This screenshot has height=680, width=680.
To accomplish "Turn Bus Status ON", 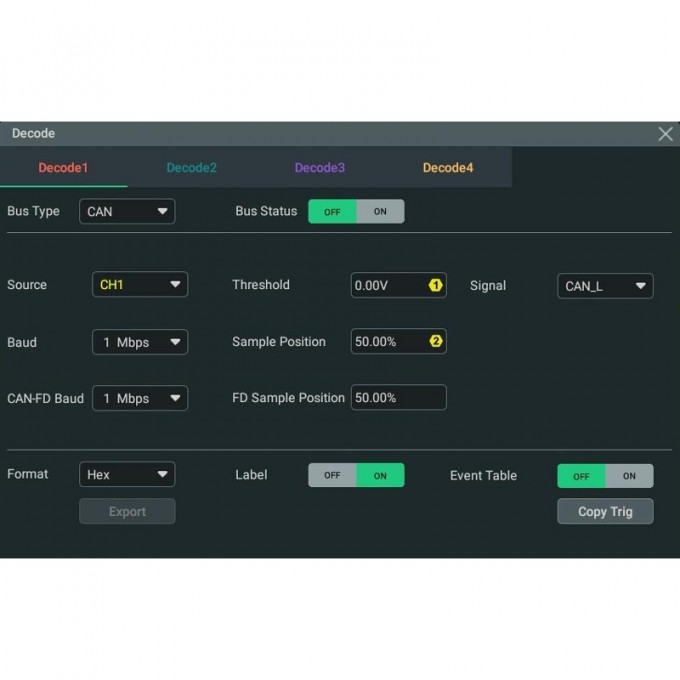I will pyautogui.click(x=380, y=212).
